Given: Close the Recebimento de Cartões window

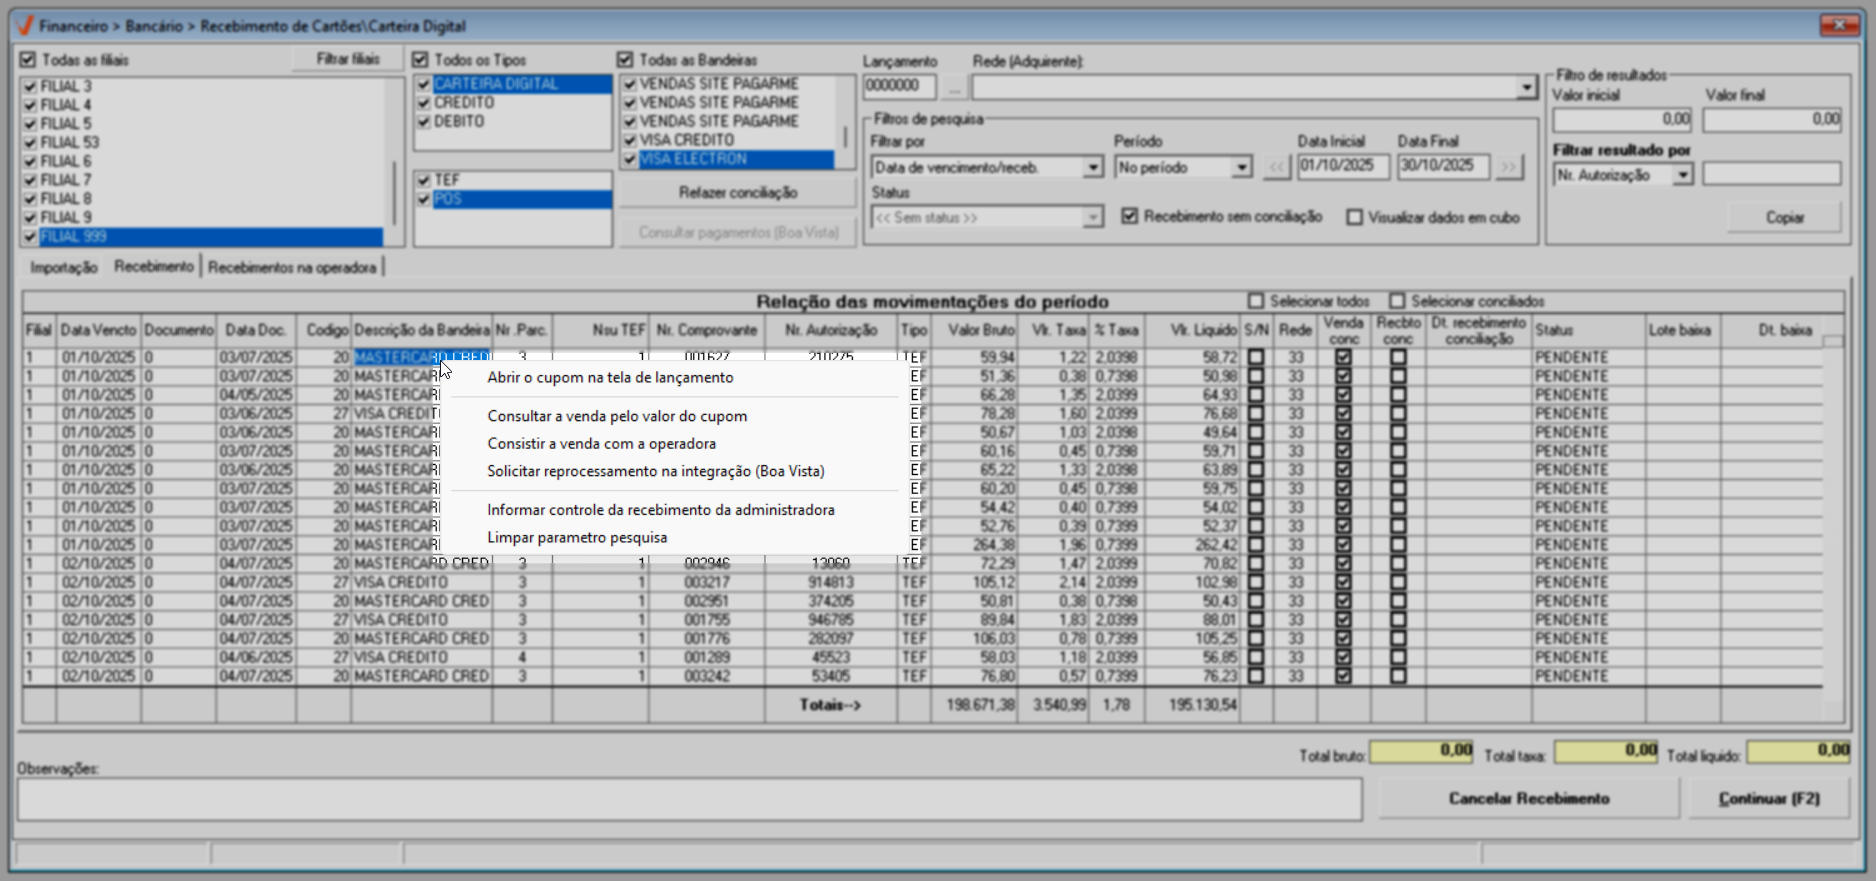Looking at the screenshot, I should click(x=1838, y=25).
